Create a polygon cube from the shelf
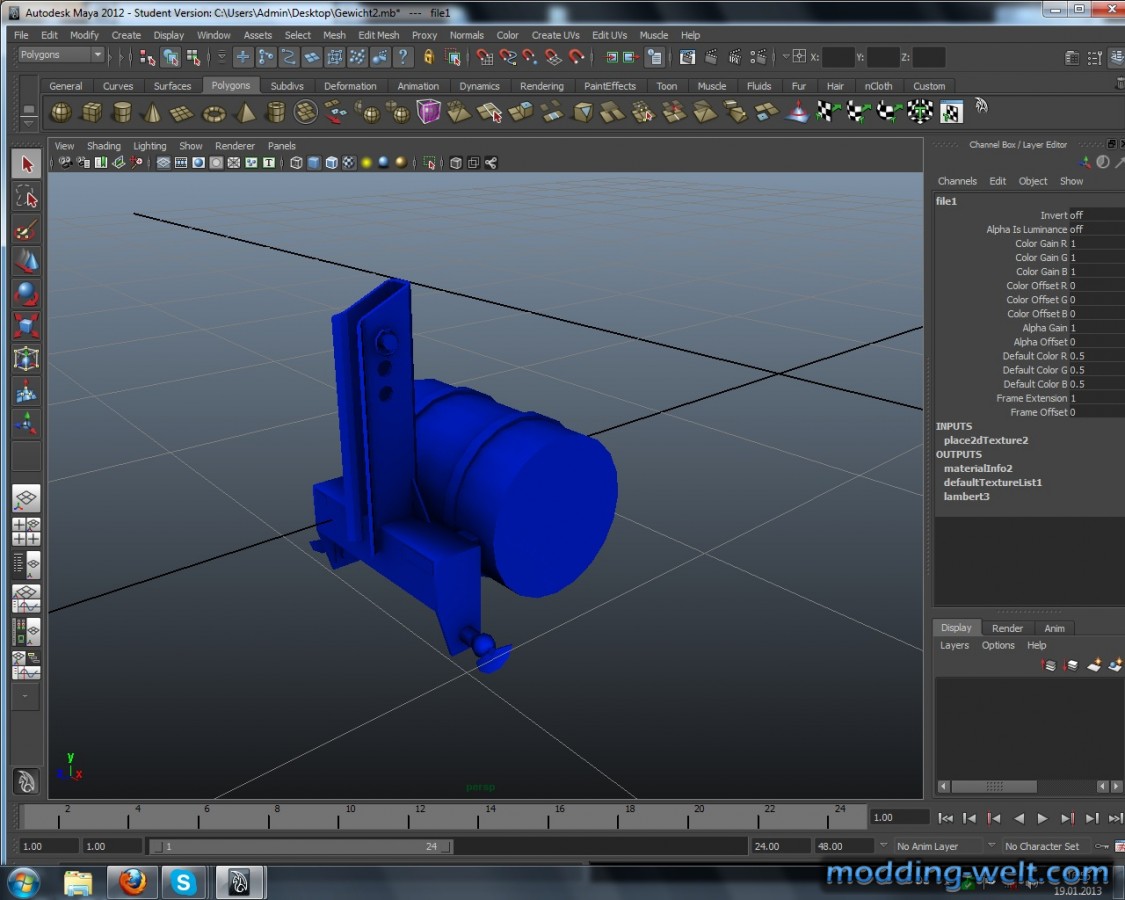Image resolution: width=1125 pixels, height=900 pixels. tap(92, 113)
